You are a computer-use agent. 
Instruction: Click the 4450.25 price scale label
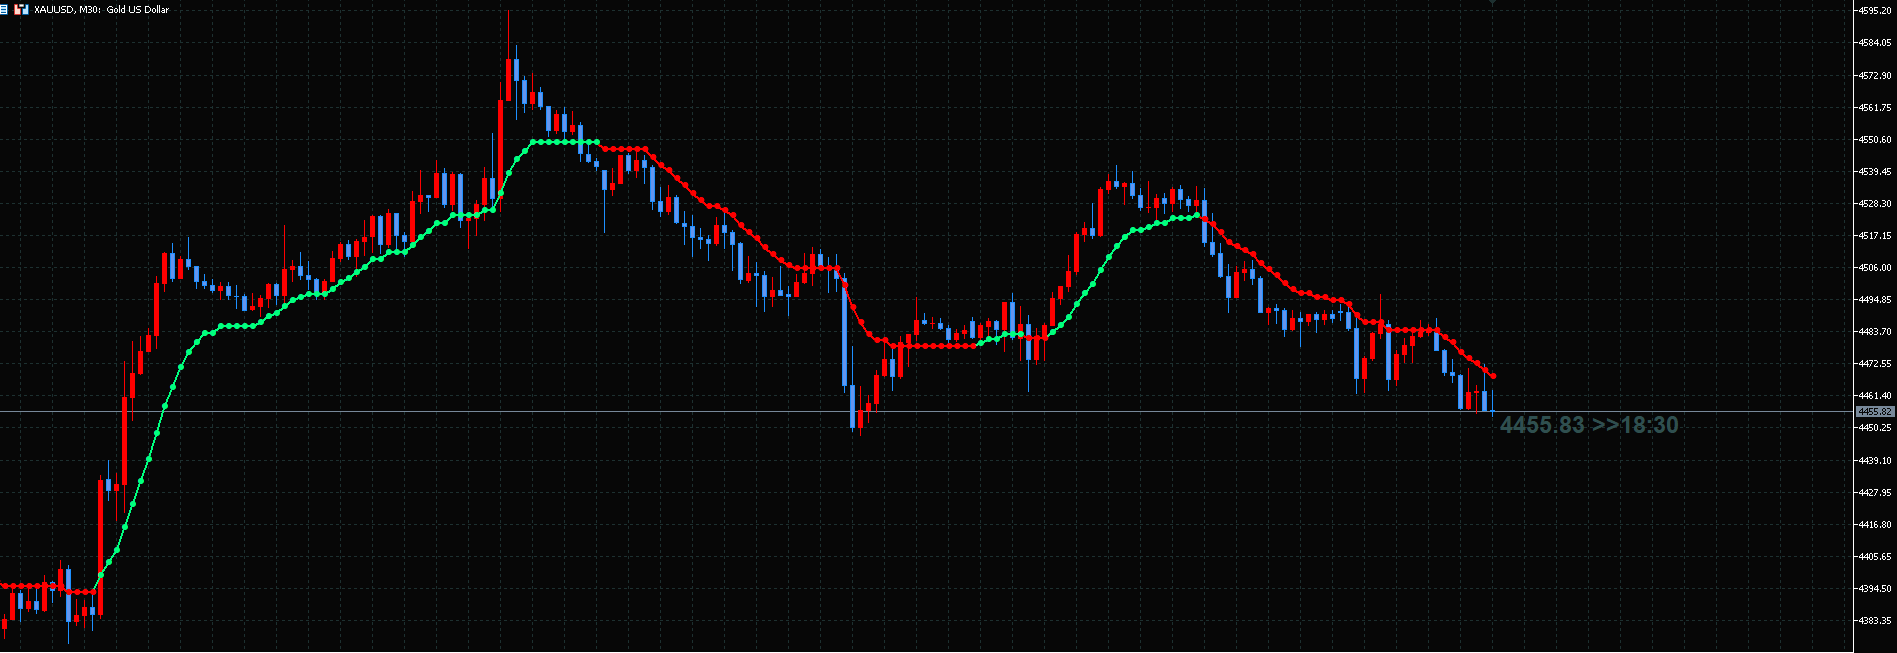(1875, 428)
